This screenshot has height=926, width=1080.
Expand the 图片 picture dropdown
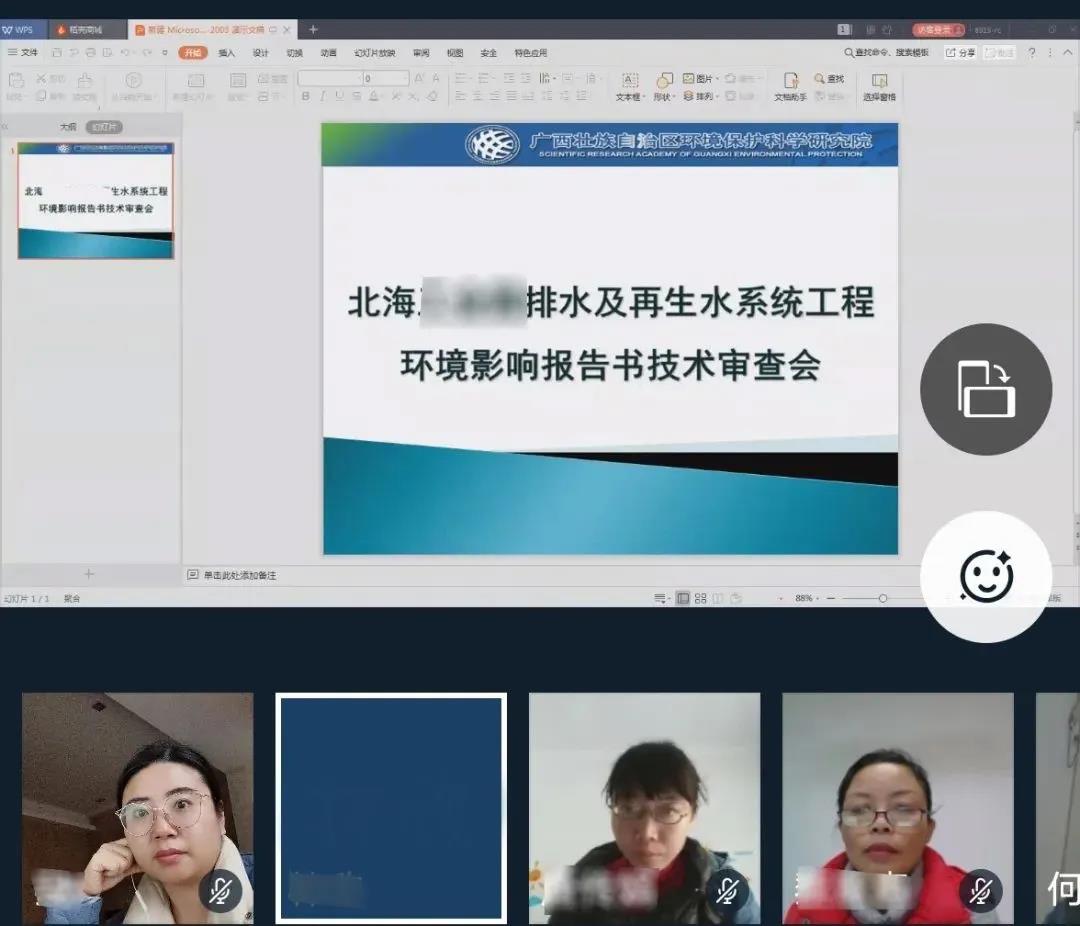click(x=716, y=77)
